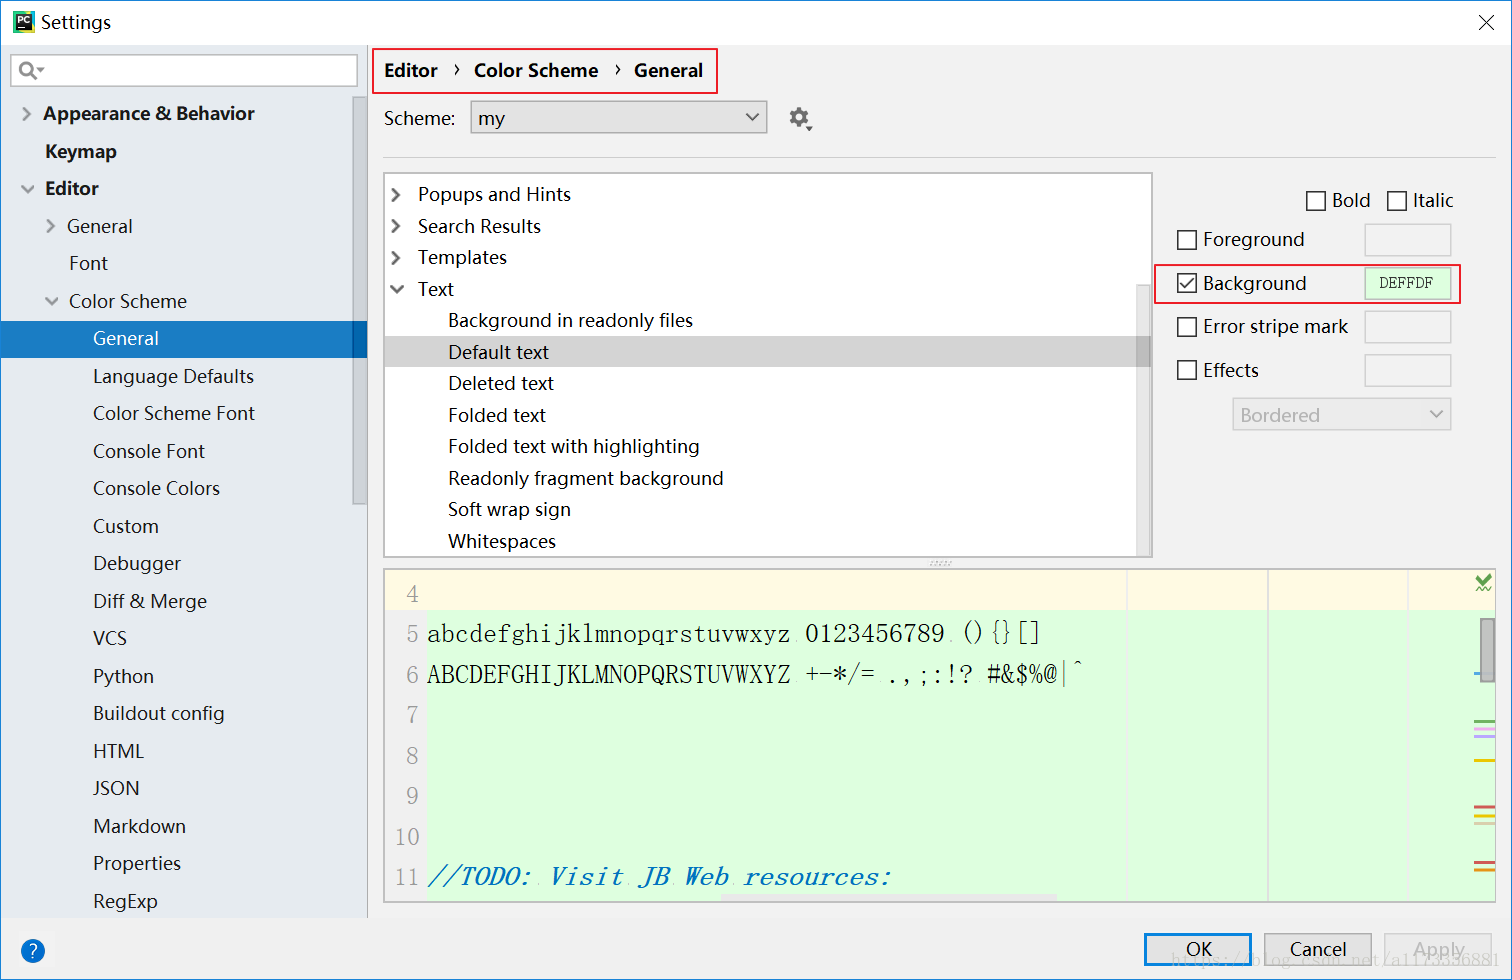Collapse the Color Scheme tree node
1512x980 pixels.
[51, 302]
